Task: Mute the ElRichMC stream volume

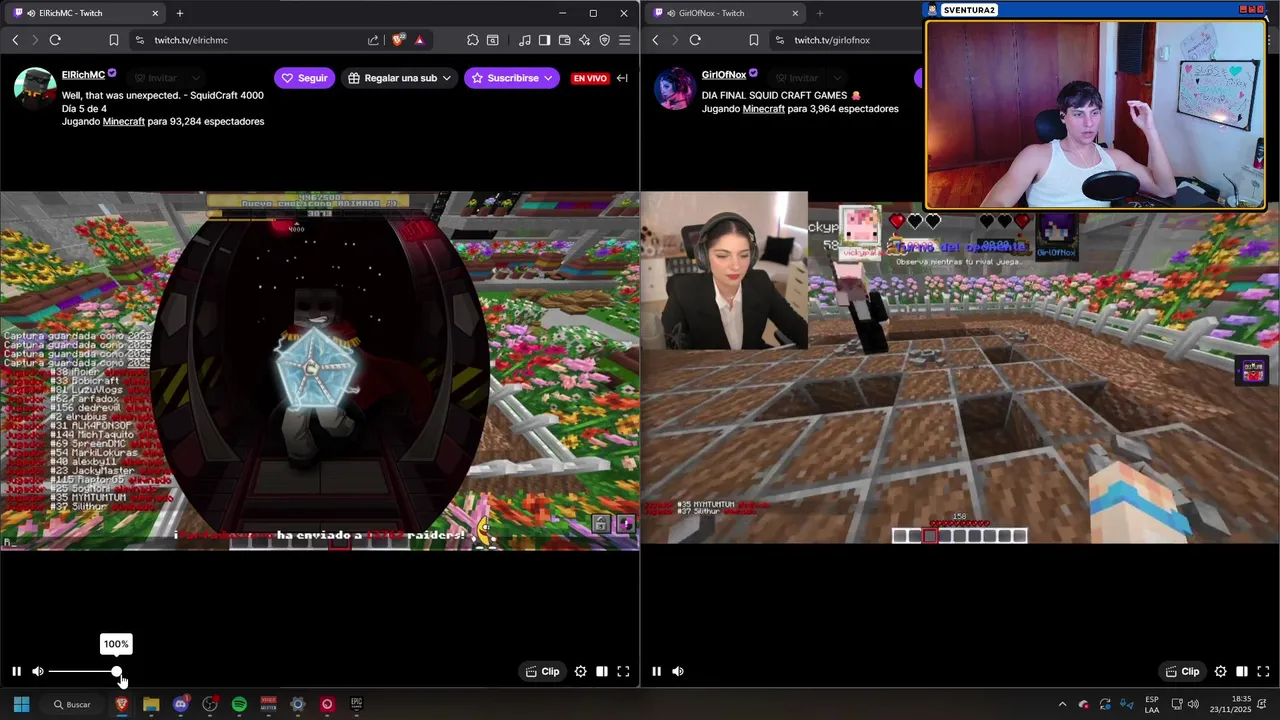Action: pos(38,672)
